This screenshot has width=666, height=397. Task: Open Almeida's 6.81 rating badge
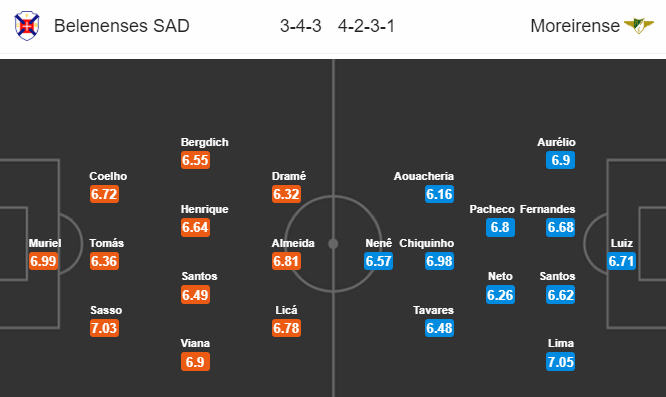(286, 261)
